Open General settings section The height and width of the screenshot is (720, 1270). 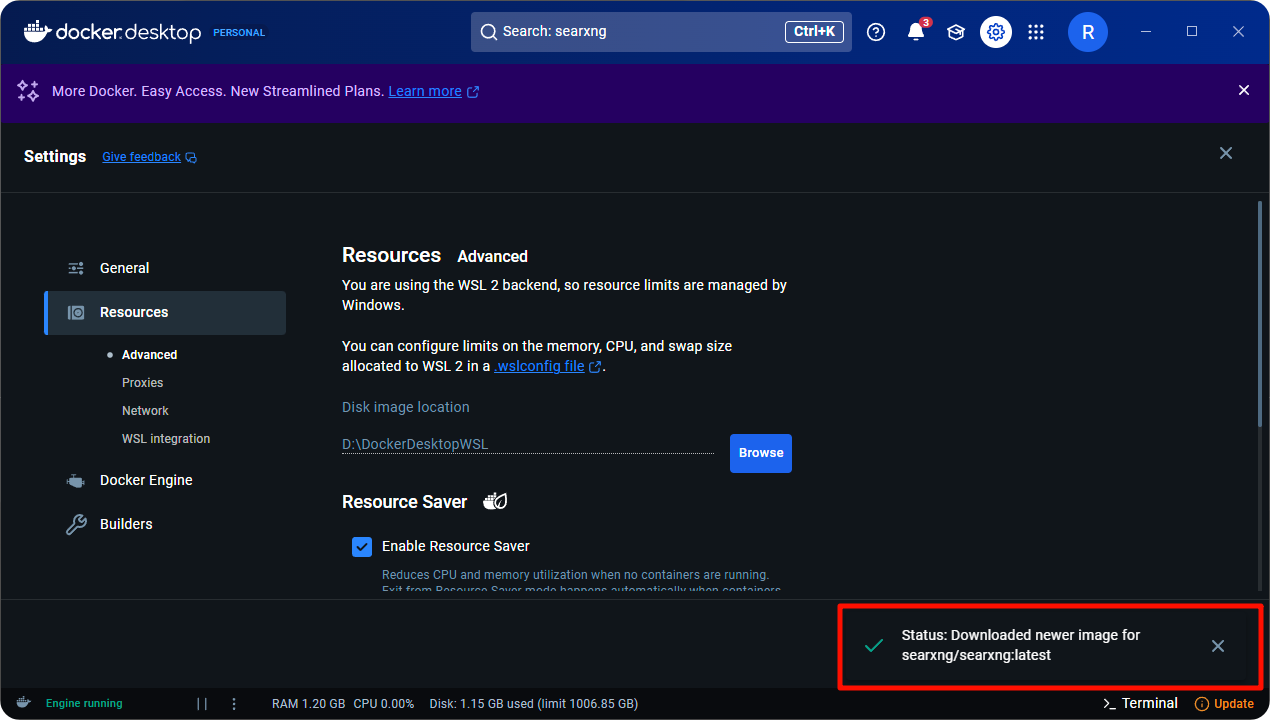pyautogui.click(x=124, y=268)
